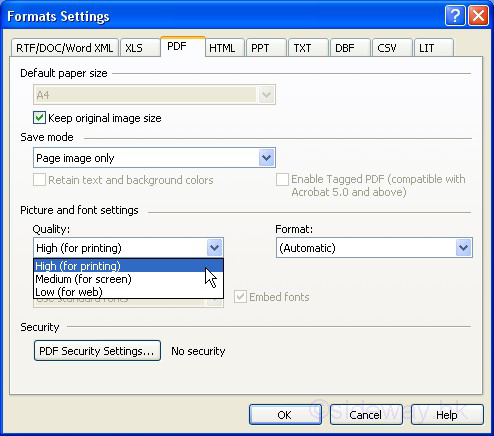The height and width of the screenshot is (436, 494).
Task: Close the Formats Settings dialog
Action: click(x=478, y=16)
